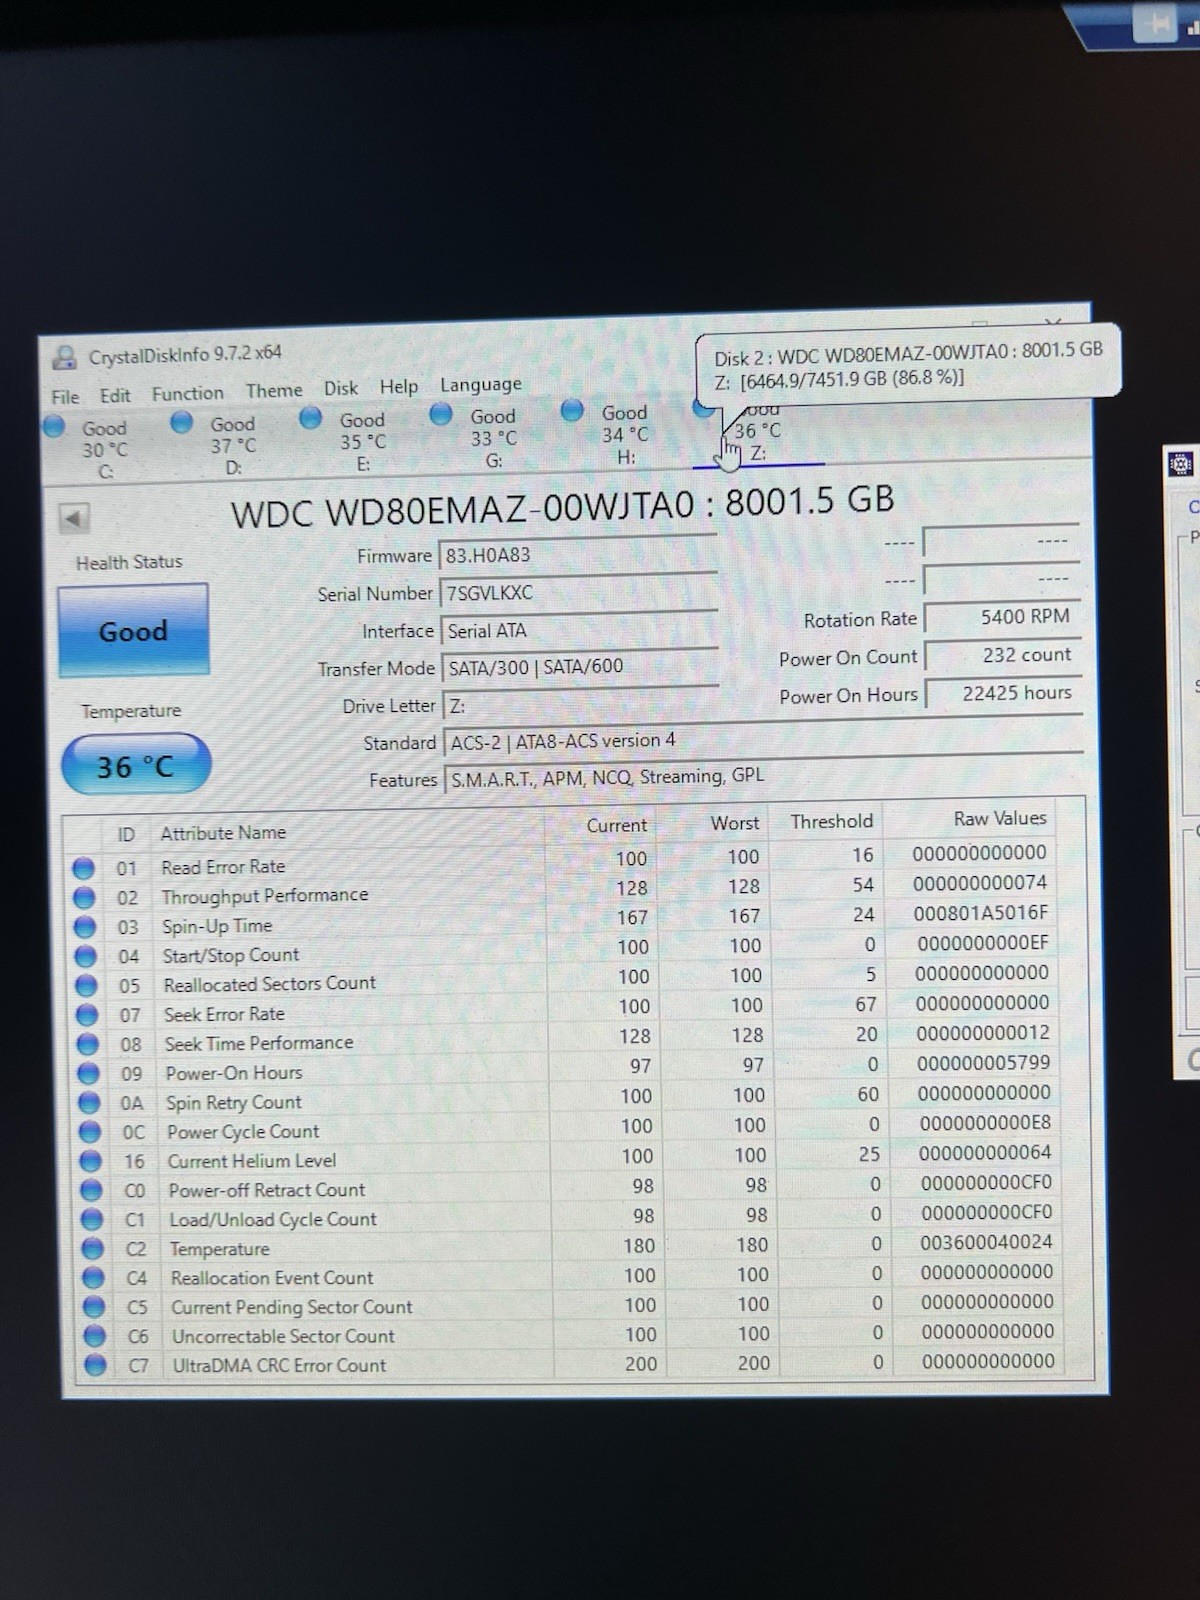Screen dimensions: 1200x1600
Task: Click the status icon for Uncorrectable Sector Count
Action: (x=95, y=1336)
